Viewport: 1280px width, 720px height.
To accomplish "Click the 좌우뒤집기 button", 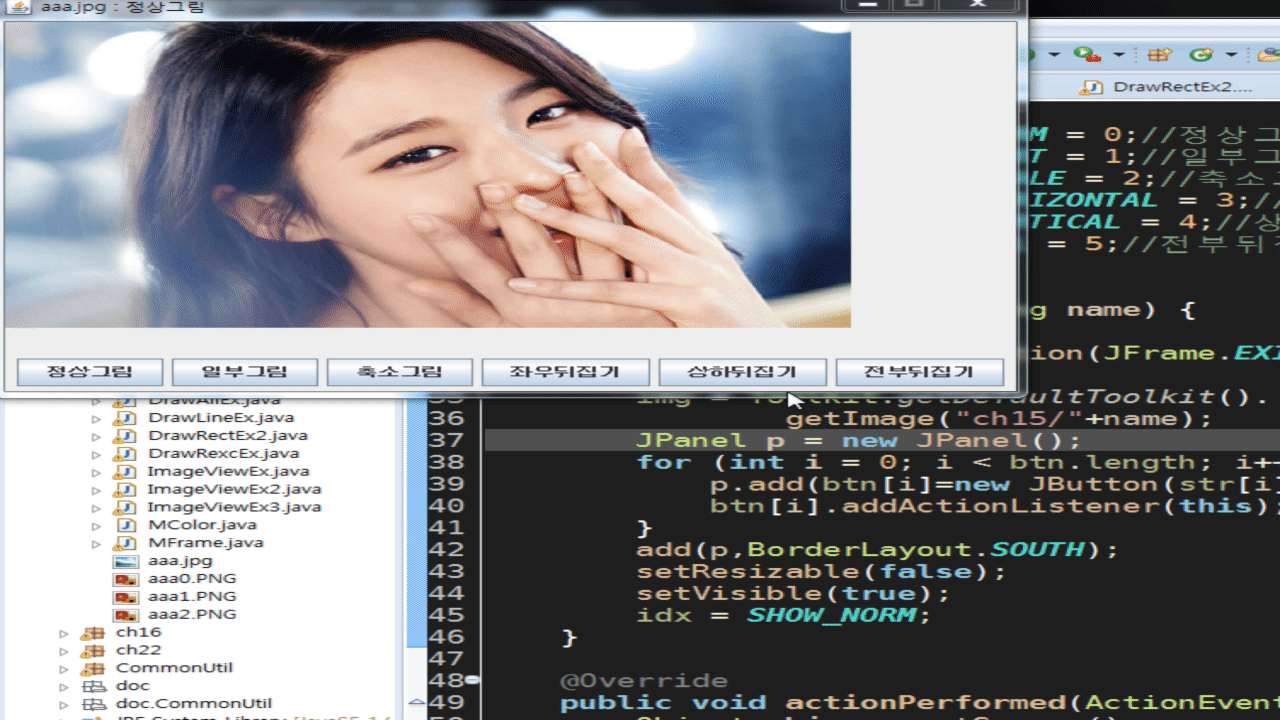I will pyautogui.click(x=565, y=372).
